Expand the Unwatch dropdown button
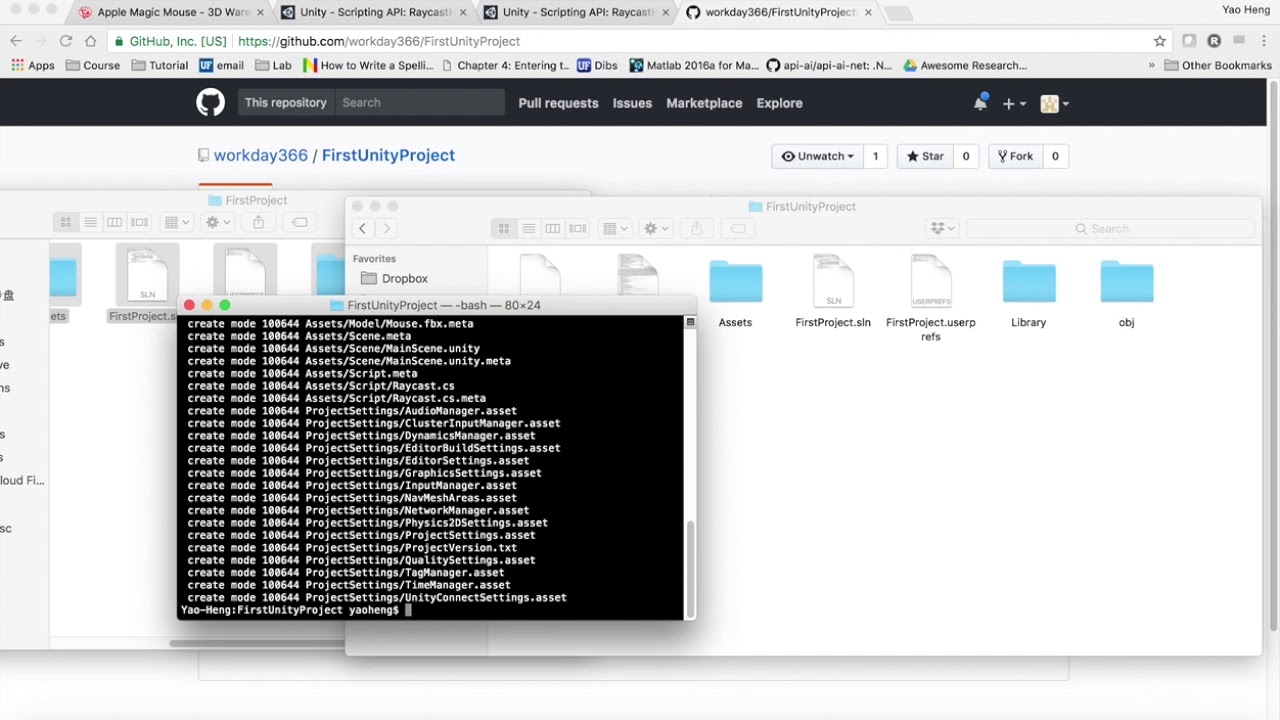This screenshot has width=1280, height=720. (x=817, y=156)
